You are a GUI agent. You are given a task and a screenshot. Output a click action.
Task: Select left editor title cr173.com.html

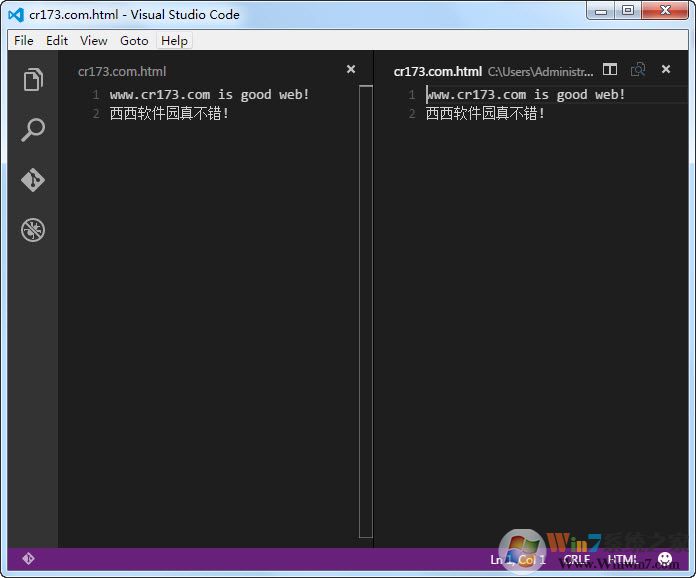[122, 71]
